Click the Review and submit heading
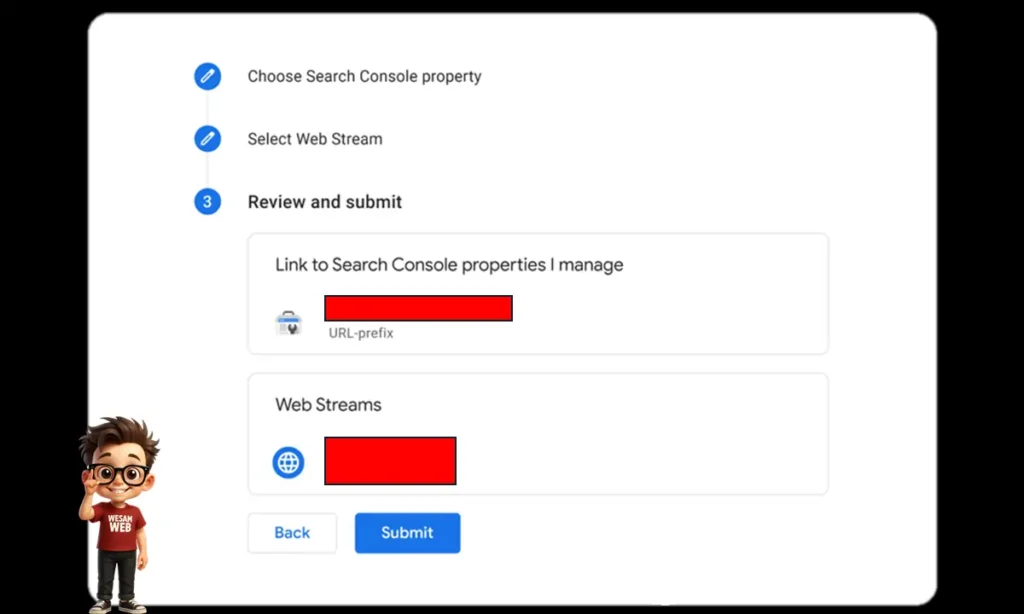The width and height of the screenshot is (1024, 614). [x=324, y=201]
